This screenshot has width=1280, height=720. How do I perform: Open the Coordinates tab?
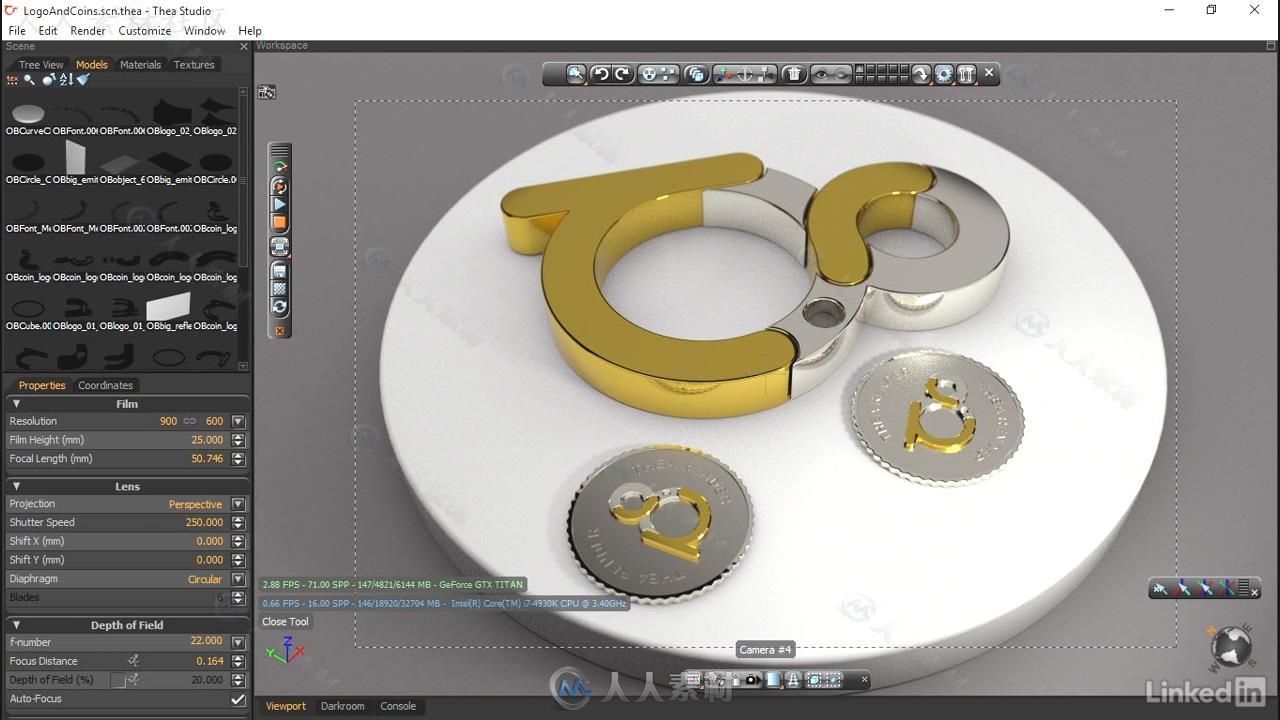pos(105,385)
